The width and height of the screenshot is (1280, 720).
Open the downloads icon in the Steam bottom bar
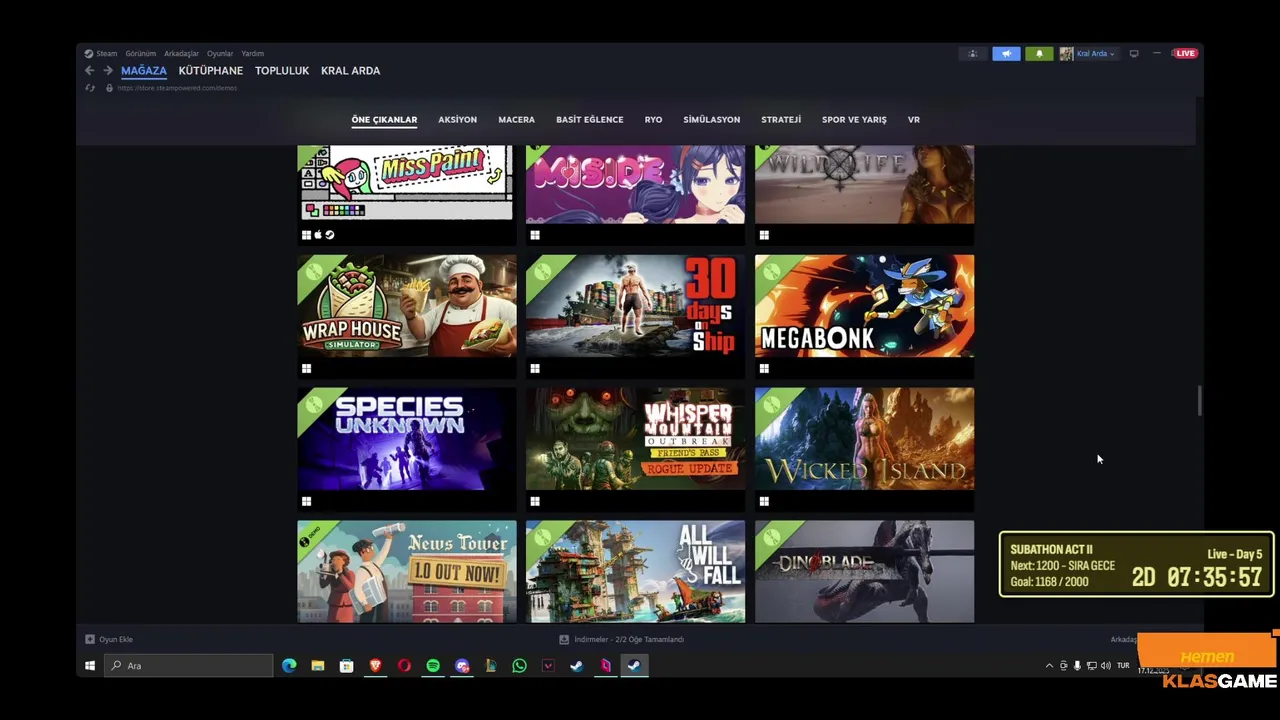pos(564,639)
